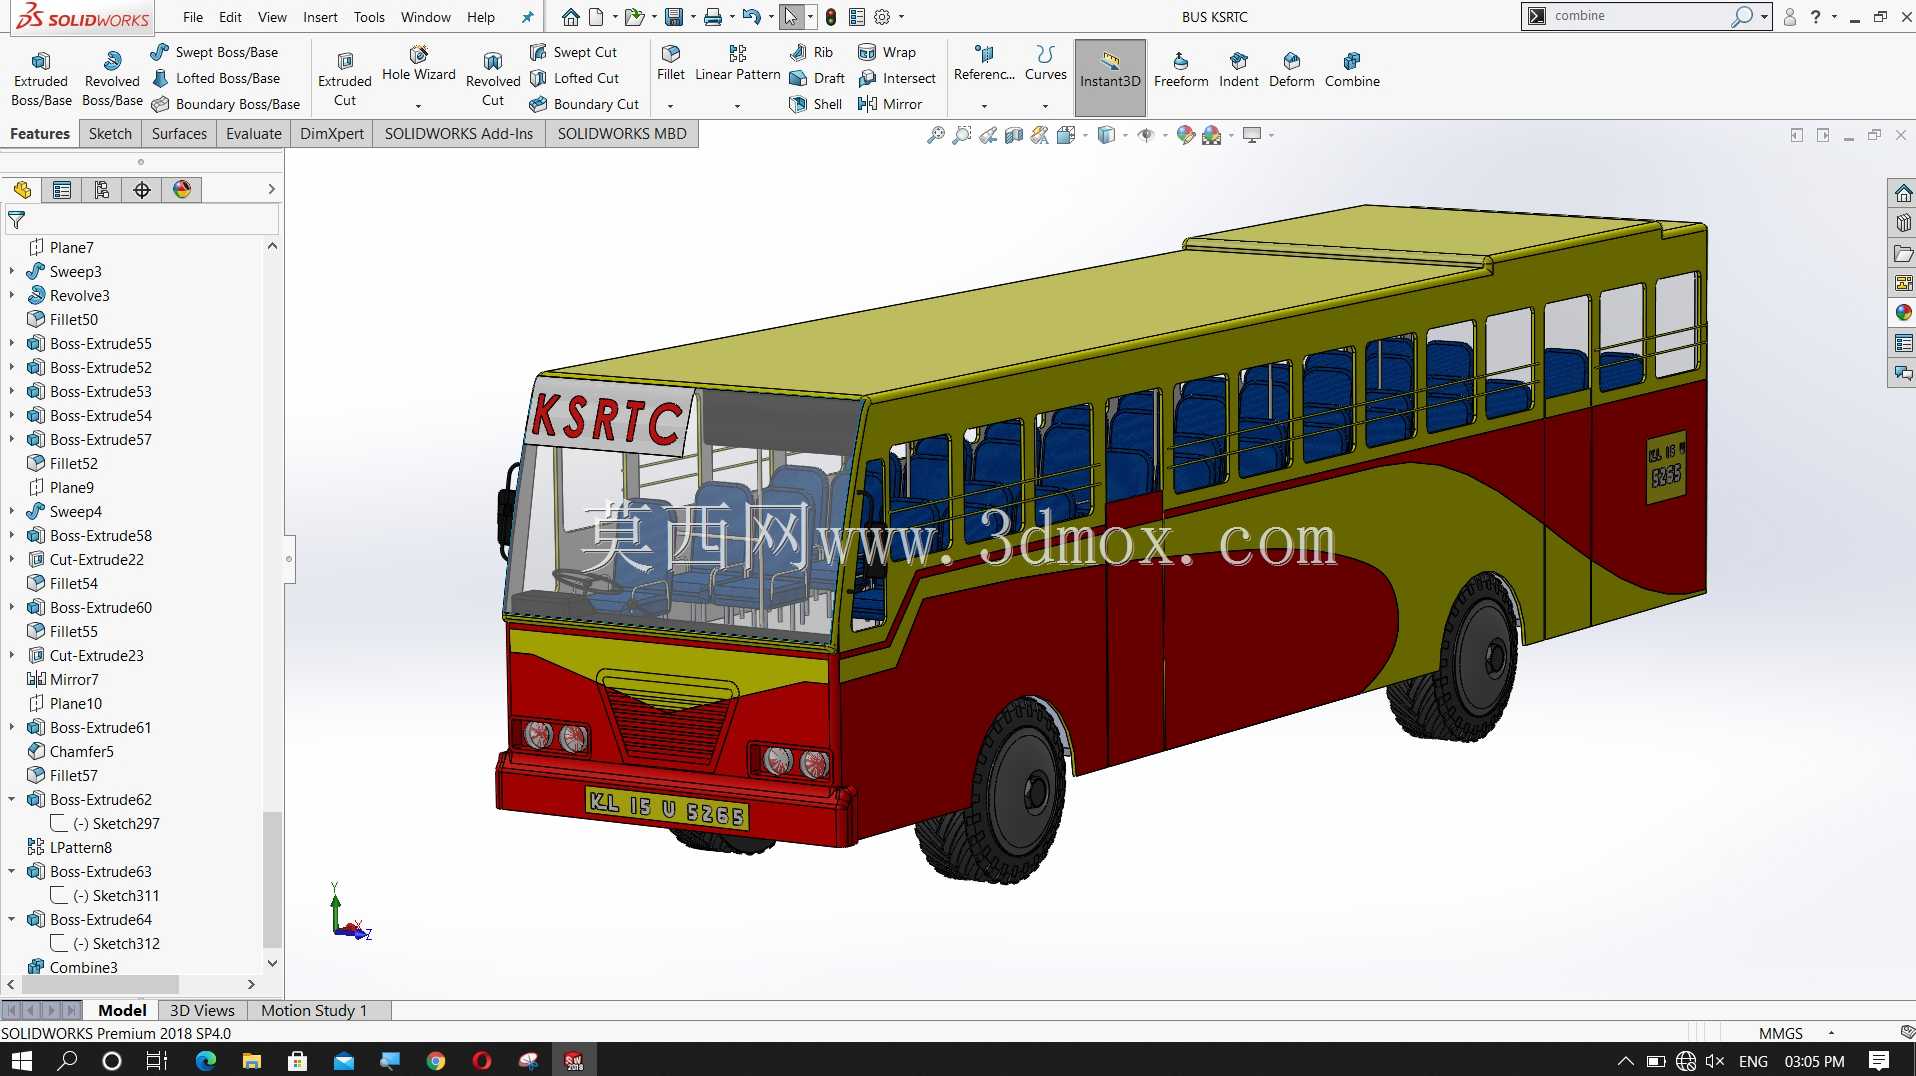Expand the Cut-Extrude22 feature
Viewport: 1916px width, 1076px height.
11,559
